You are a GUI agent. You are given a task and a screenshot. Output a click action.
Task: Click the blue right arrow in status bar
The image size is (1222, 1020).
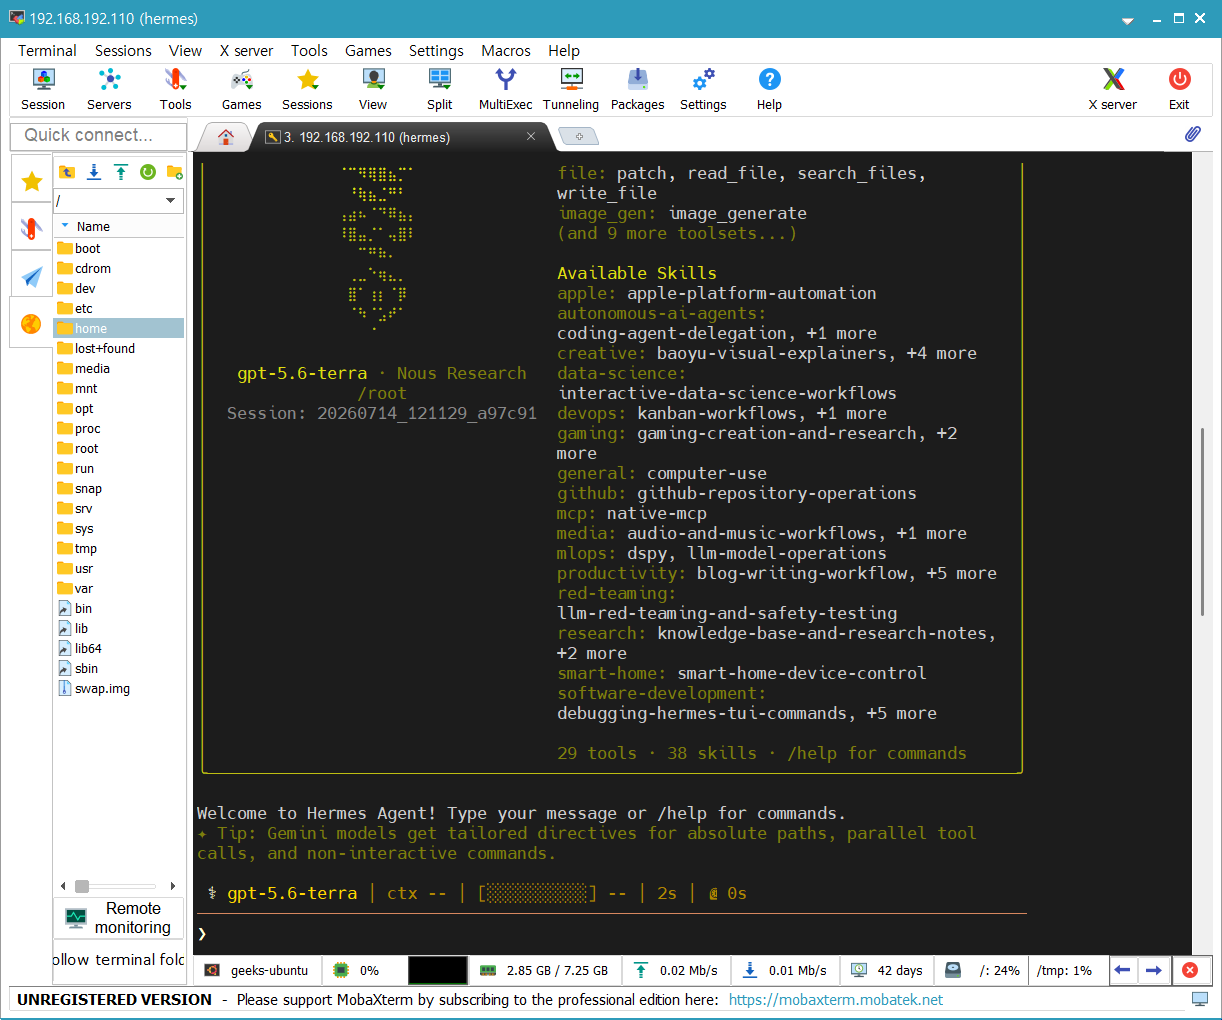point(1154,970)
